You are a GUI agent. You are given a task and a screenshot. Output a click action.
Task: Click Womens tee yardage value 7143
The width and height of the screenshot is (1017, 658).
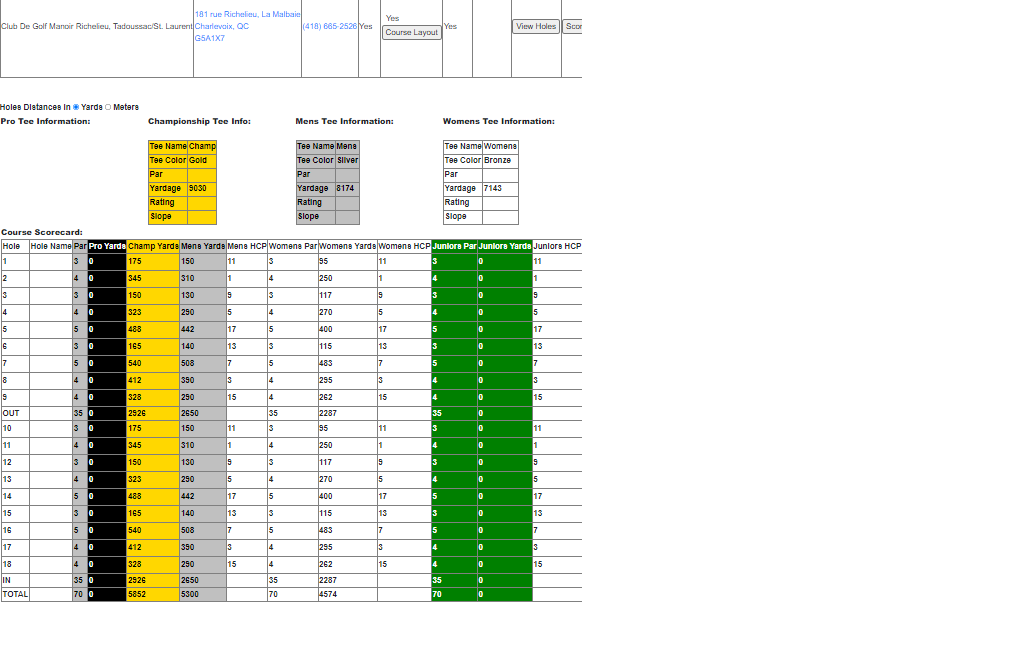coord(492,188)
